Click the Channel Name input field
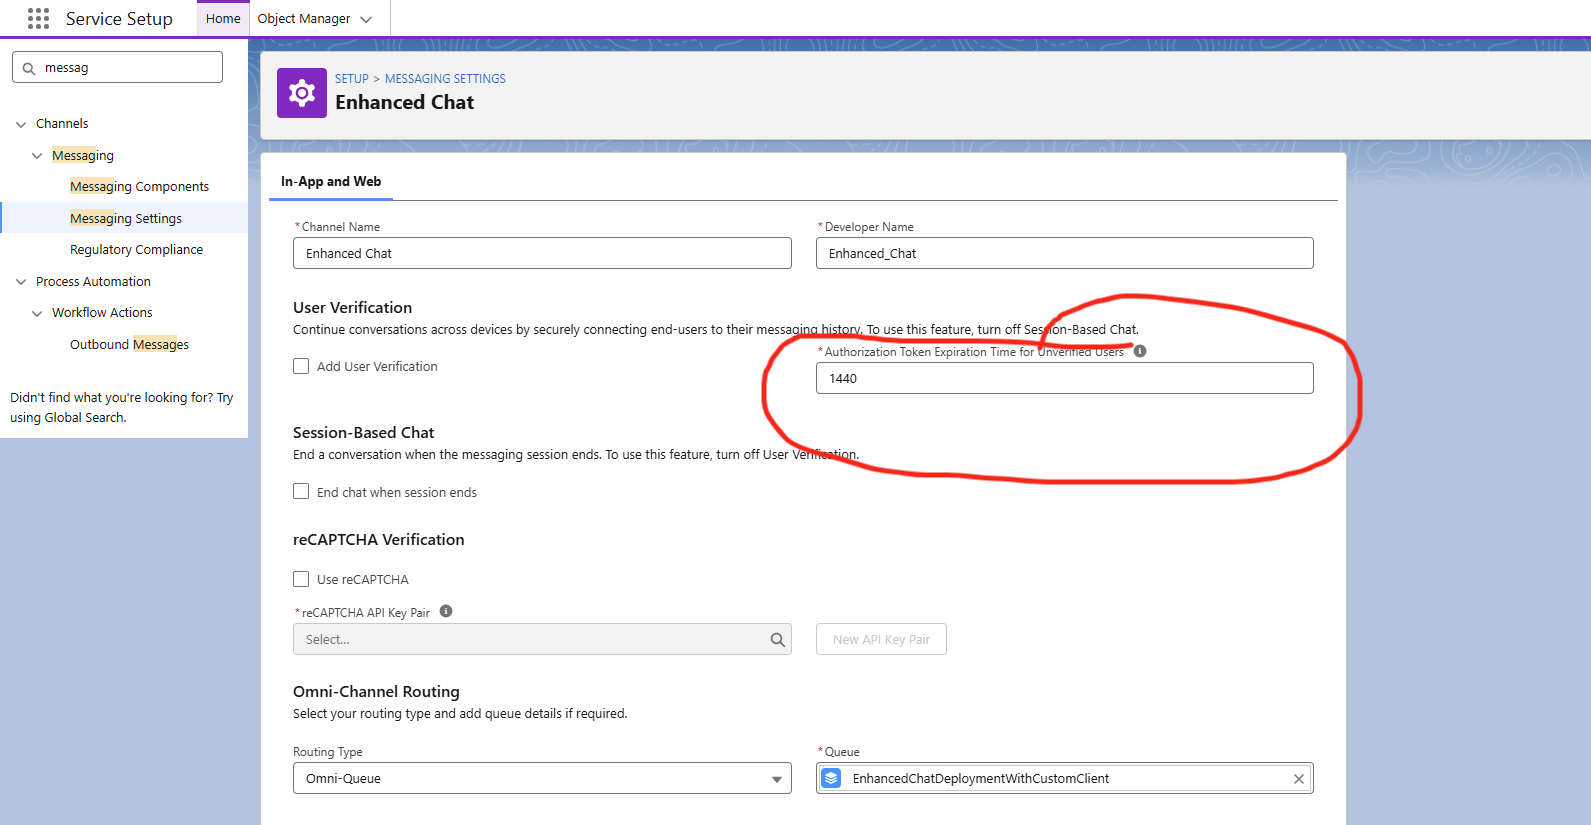Image resolution: width=1591 pixels, height=825 pixels. (542, 253)
